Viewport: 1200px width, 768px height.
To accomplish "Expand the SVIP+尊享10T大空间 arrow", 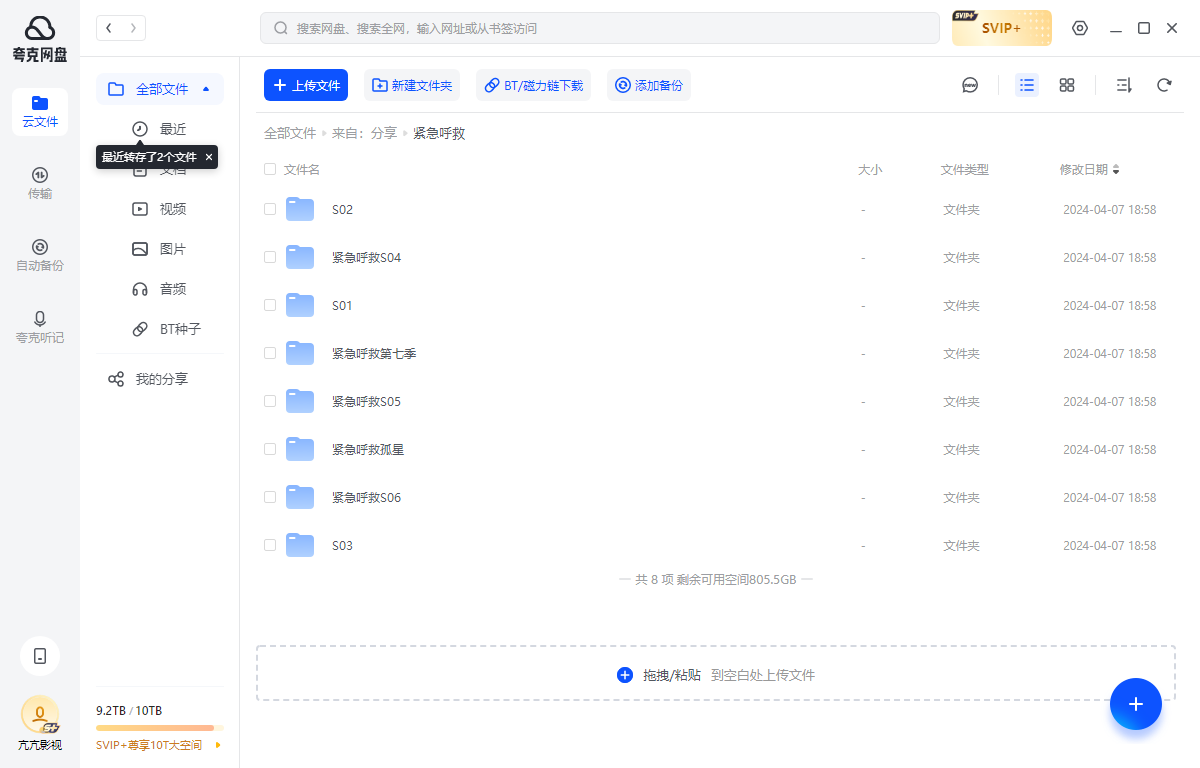I will click(x=218, y=745).
